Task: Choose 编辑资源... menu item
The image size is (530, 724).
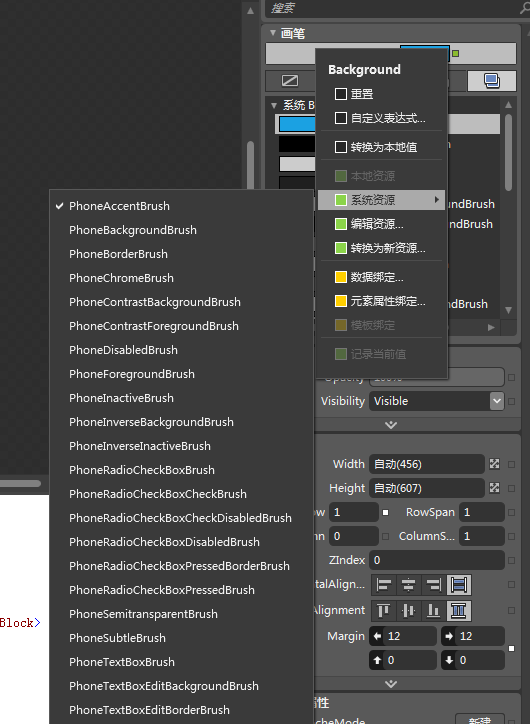Action: (x=381, y=224)
